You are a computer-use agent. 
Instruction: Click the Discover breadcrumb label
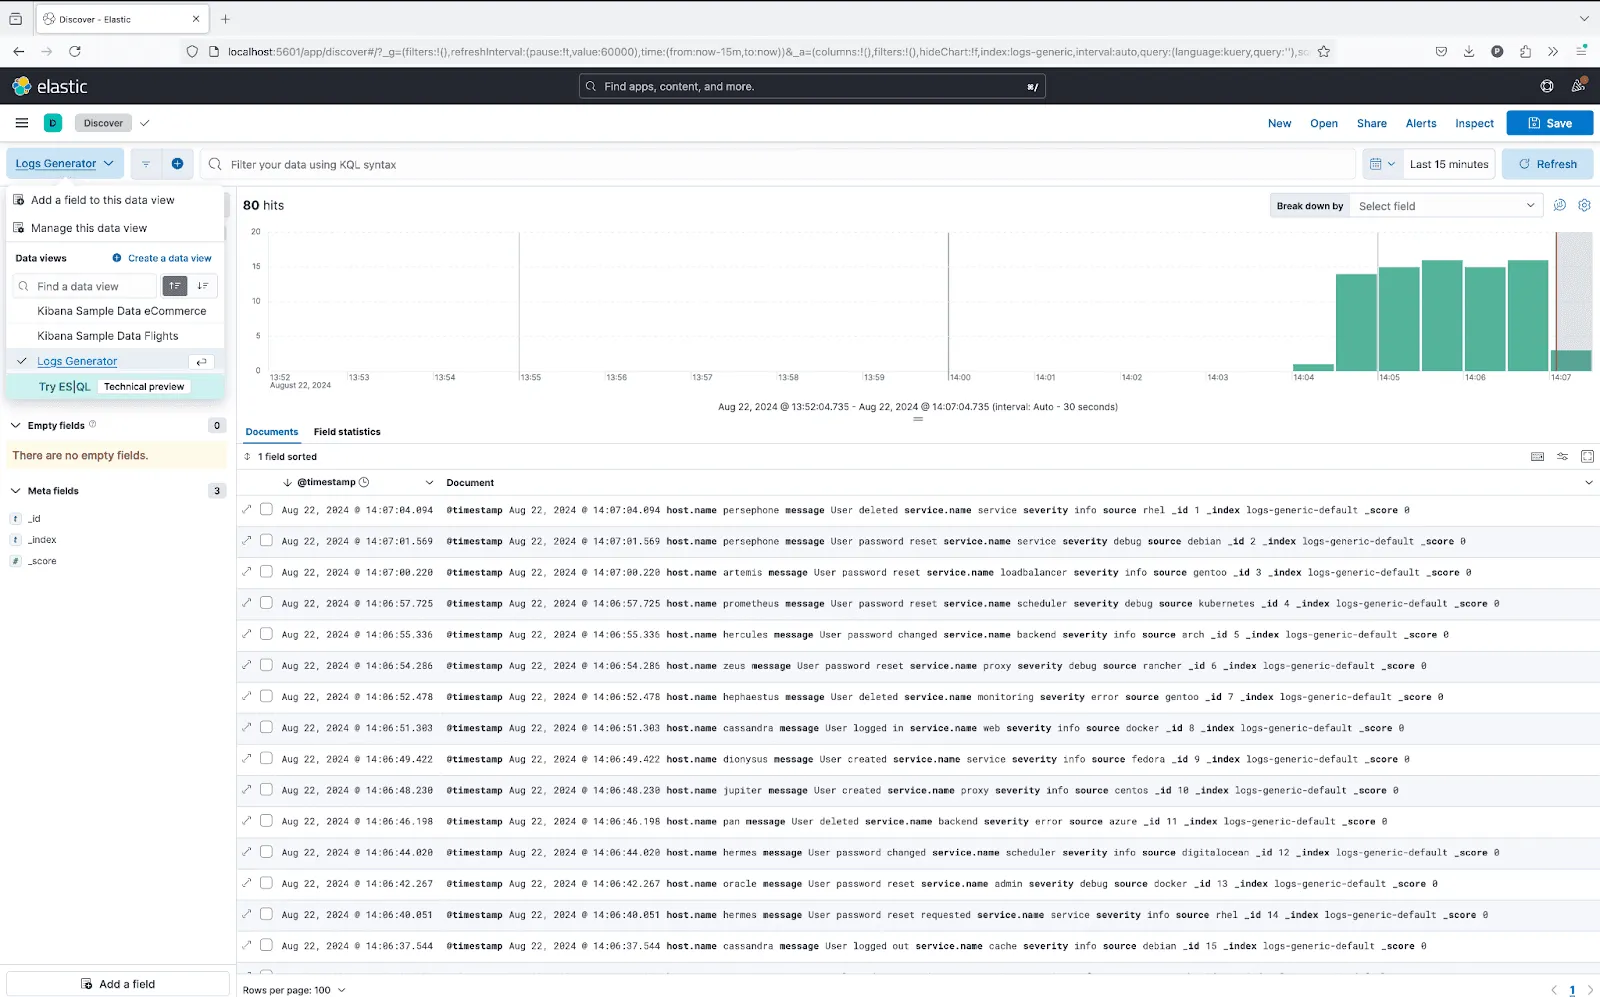coord(102,122)
